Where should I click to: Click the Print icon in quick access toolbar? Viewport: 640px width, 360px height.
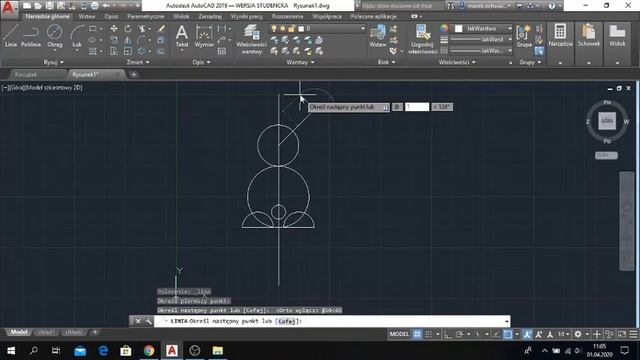94,6
